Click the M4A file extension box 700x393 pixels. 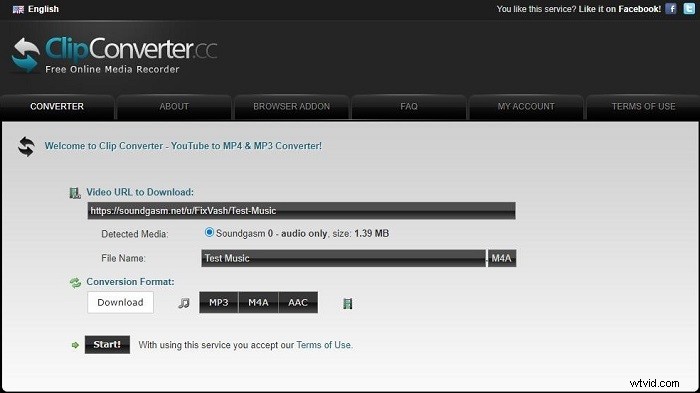coord(502,258)
